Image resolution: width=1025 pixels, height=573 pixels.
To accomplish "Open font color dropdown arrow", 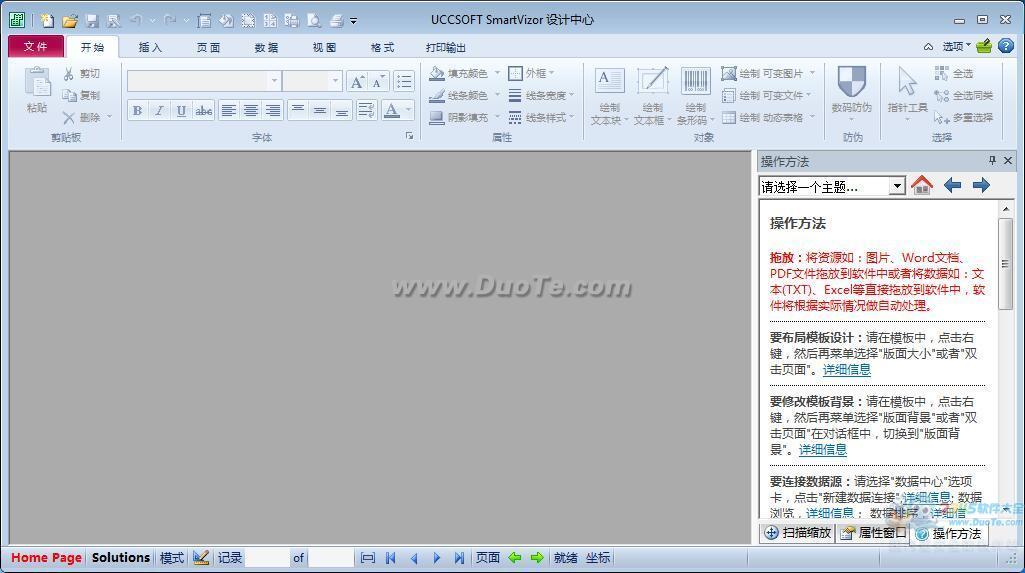I will tap(409, 110).
